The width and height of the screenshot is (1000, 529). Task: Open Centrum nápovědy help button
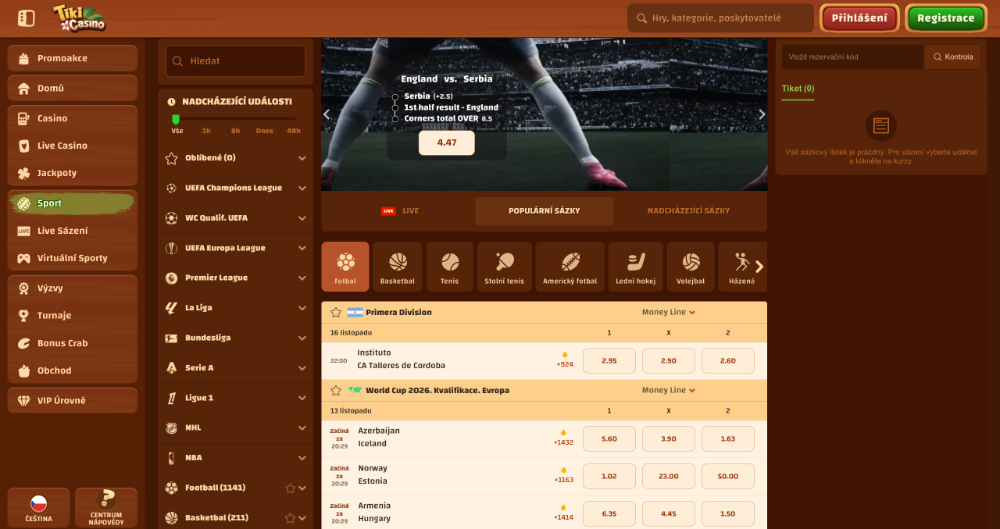(x=106, y=508)
